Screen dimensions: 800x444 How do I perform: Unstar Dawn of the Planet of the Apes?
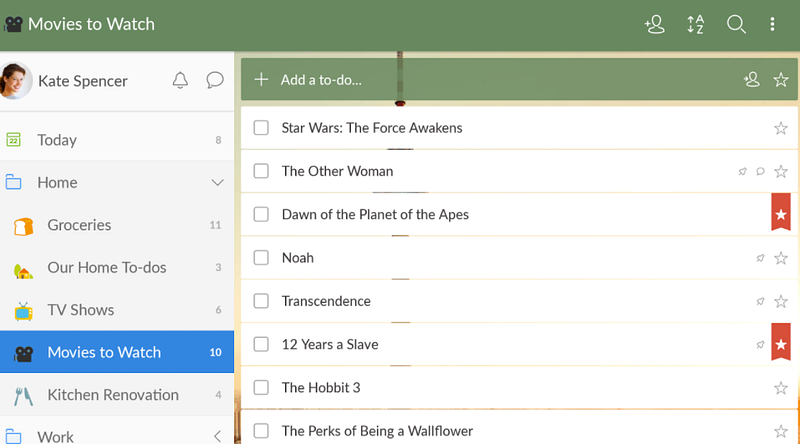point(781,212)
